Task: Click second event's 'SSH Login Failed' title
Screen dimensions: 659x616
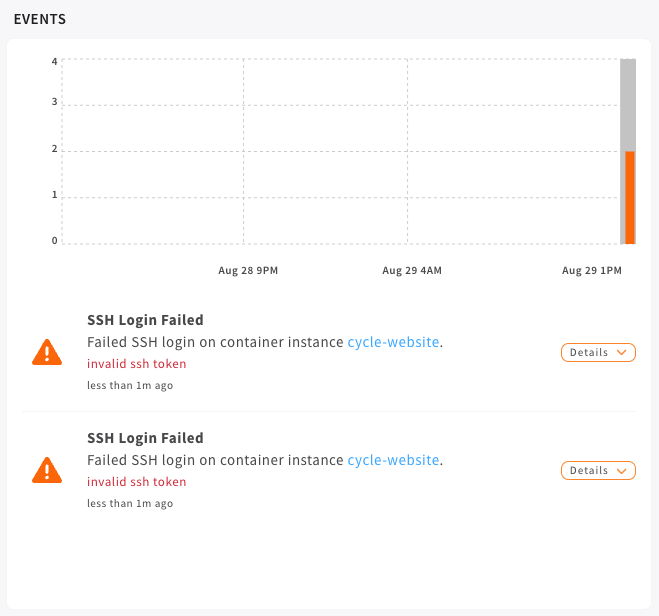Action: (x=145, y=438)
